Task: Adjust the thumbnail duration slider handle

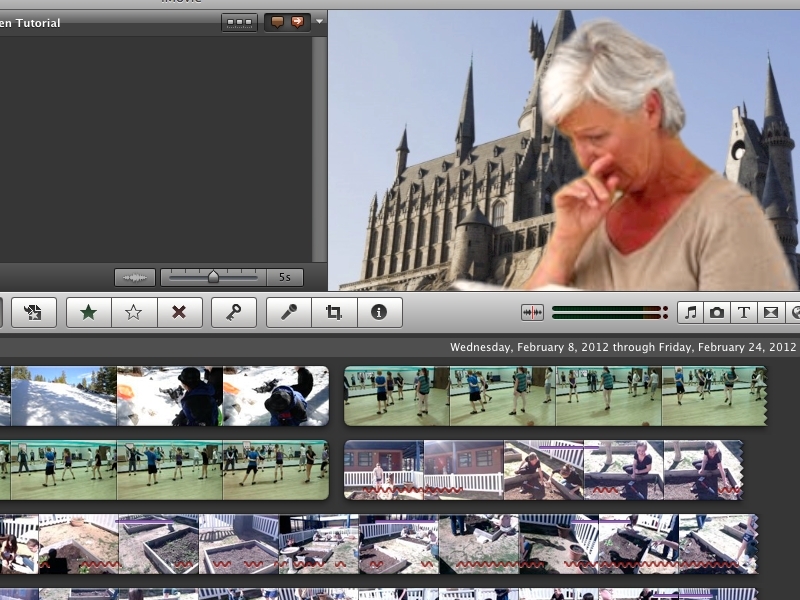Action: point(213,277)
